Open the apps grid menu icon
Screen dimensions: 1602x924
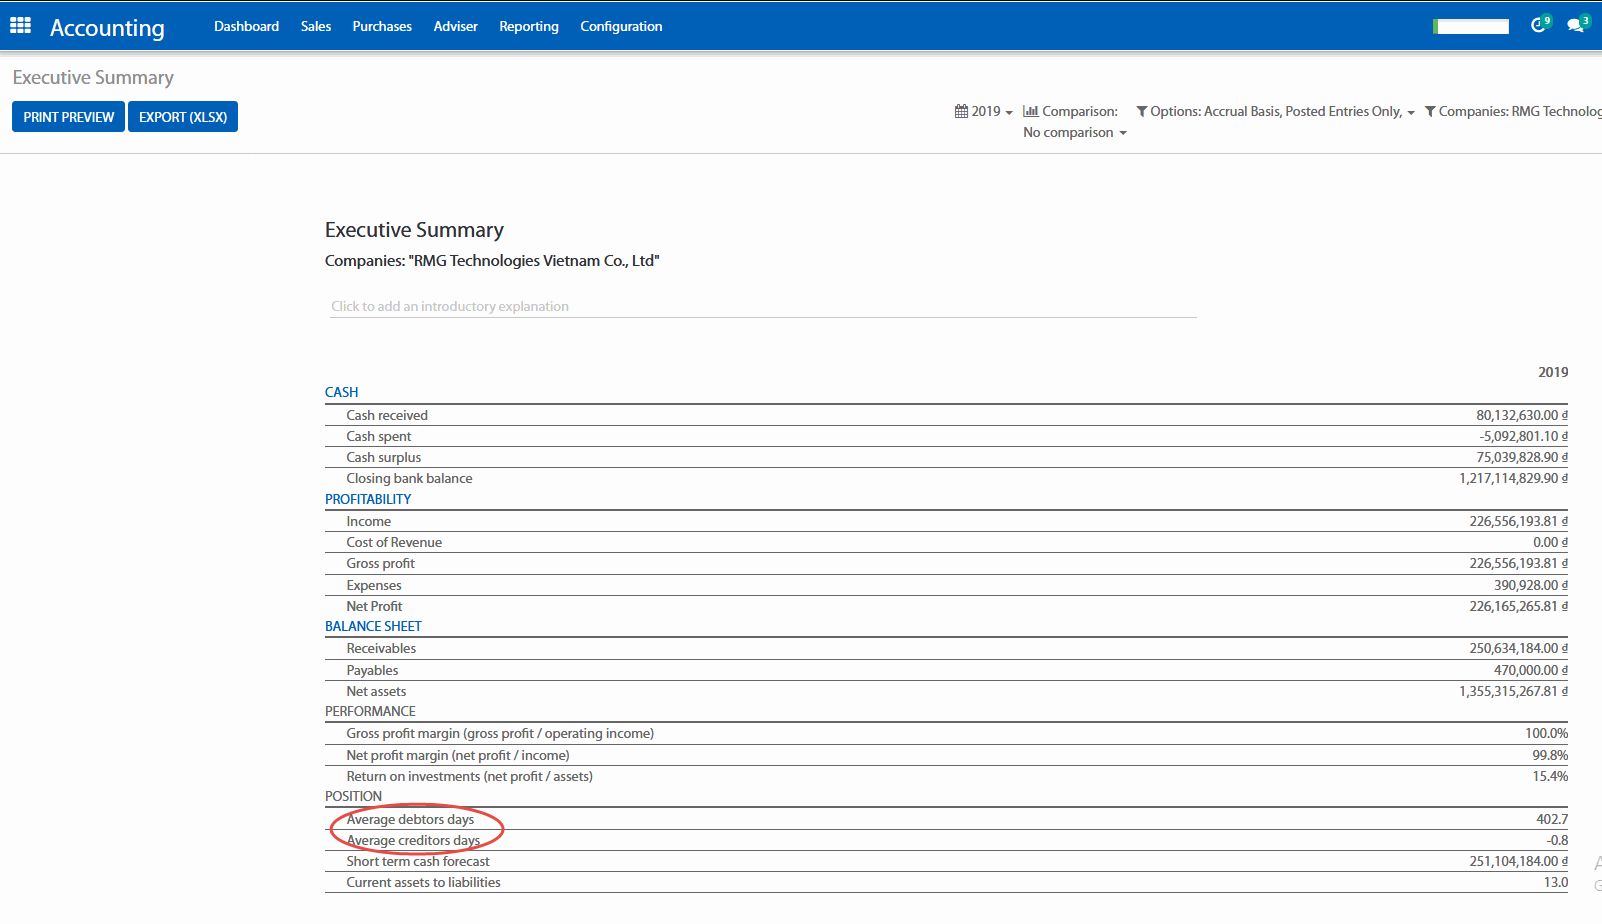[x=20, y=26]
